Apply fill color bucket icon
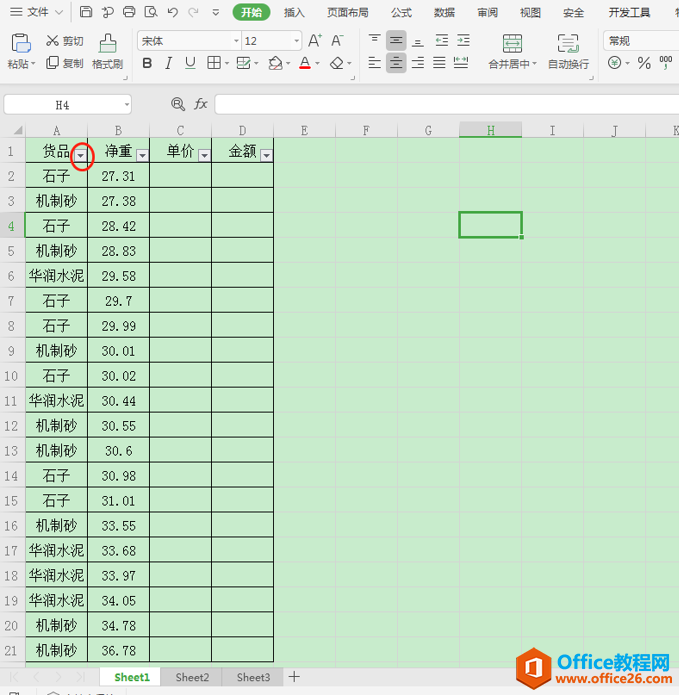This screenshot has height=696, width=679. tap(275, 63)
